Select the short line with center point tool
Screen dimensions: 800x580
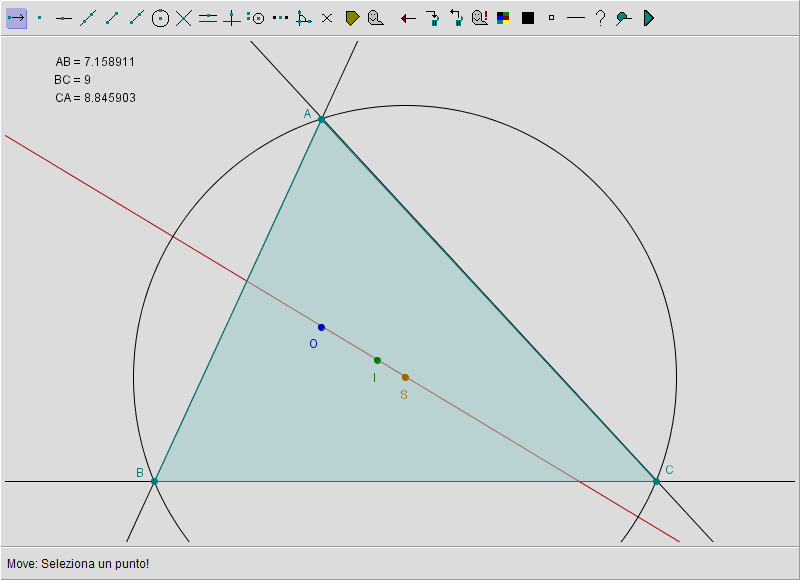click(x=63, y=18)
